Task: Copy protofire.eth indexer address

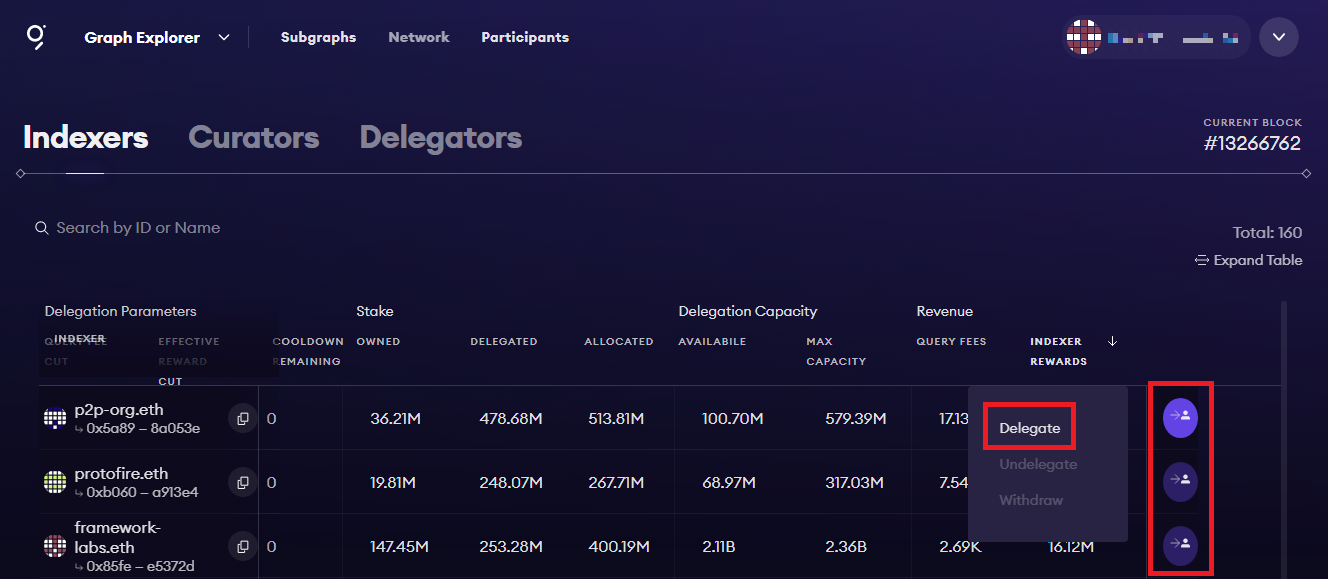Action: tap(242, 482)
